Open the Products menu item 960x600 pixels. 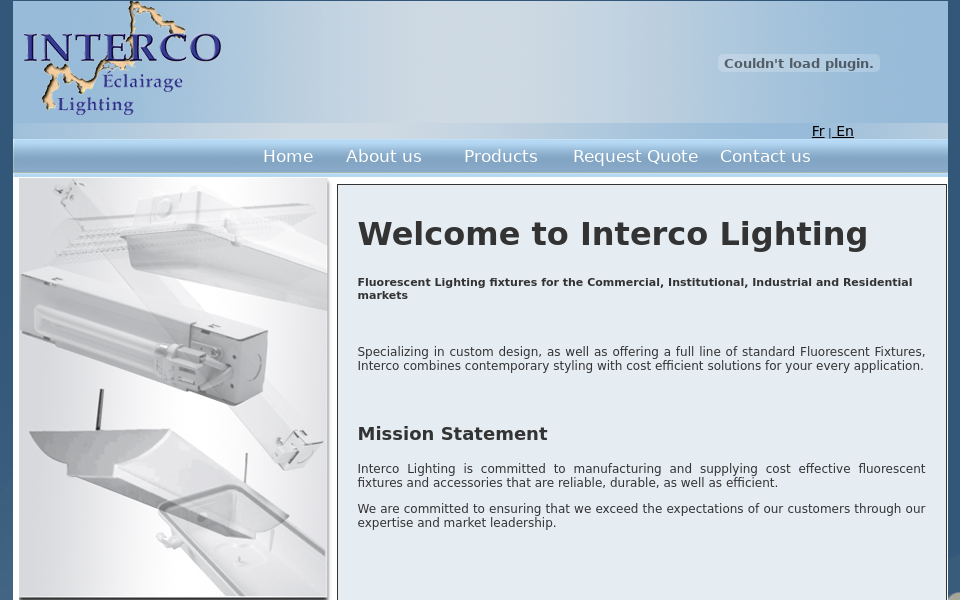(500, 156)
